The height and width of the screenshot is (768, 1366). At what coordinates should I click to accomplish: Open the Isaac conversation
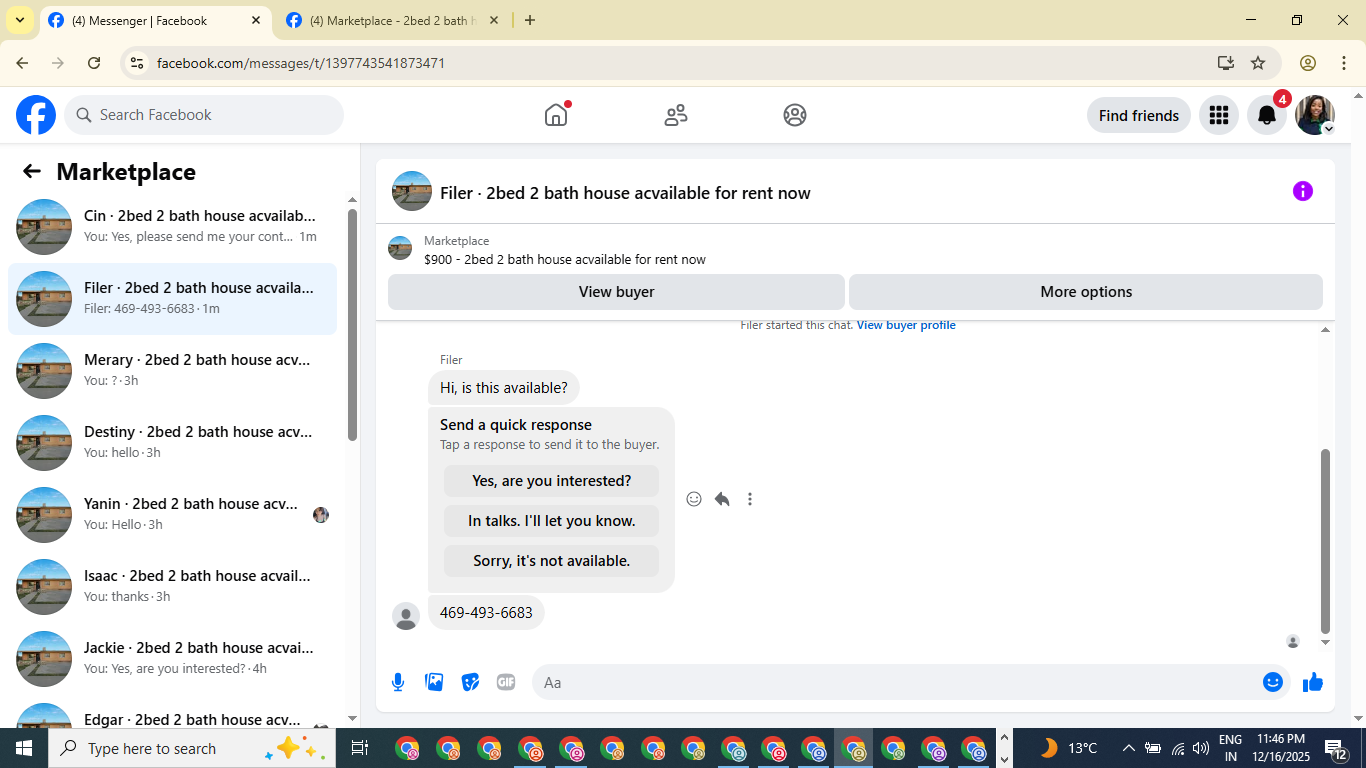coord(172,587)
